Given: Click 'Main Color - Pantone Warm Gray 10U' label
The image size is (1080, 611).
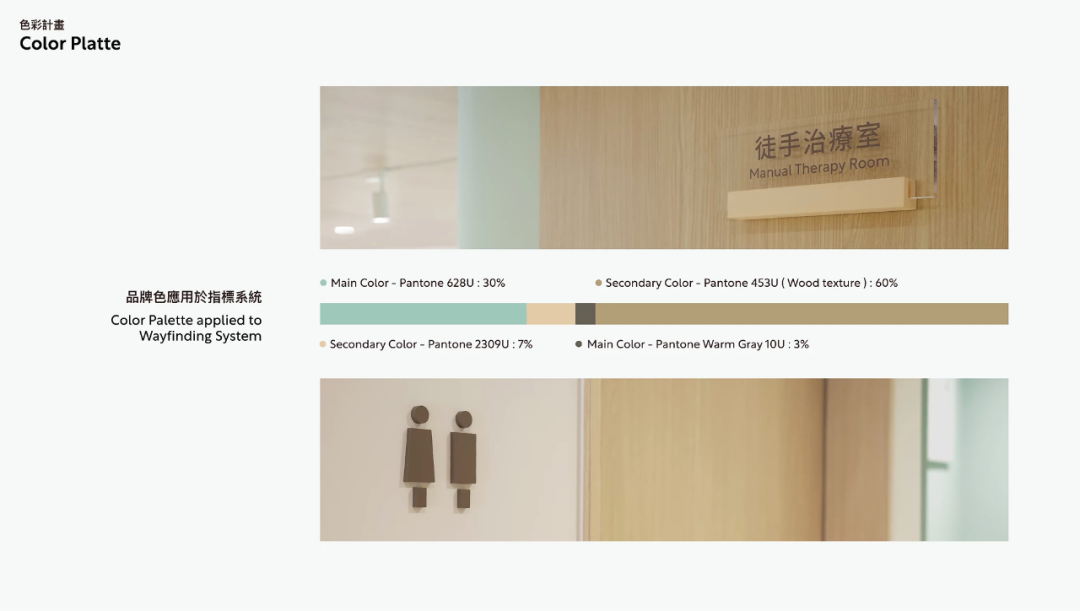Looking at the screenshot, I should click(x=698, y=344).
